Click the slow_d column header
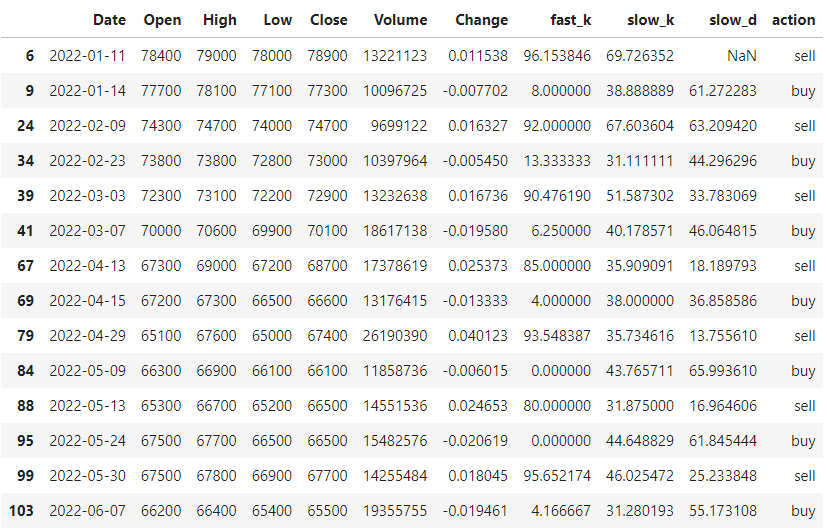827x528 pixels. click(733, 20)
